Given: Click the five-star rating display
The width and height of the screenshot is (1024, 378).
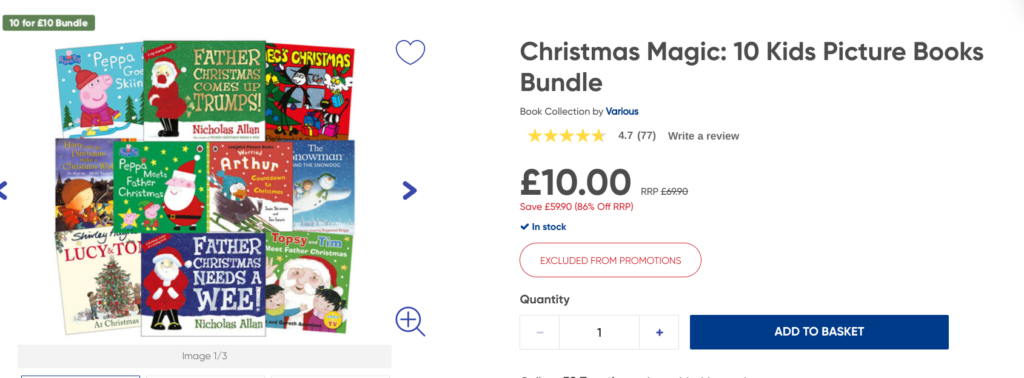Looking at the screenshot, I should [x=566, y=136].
